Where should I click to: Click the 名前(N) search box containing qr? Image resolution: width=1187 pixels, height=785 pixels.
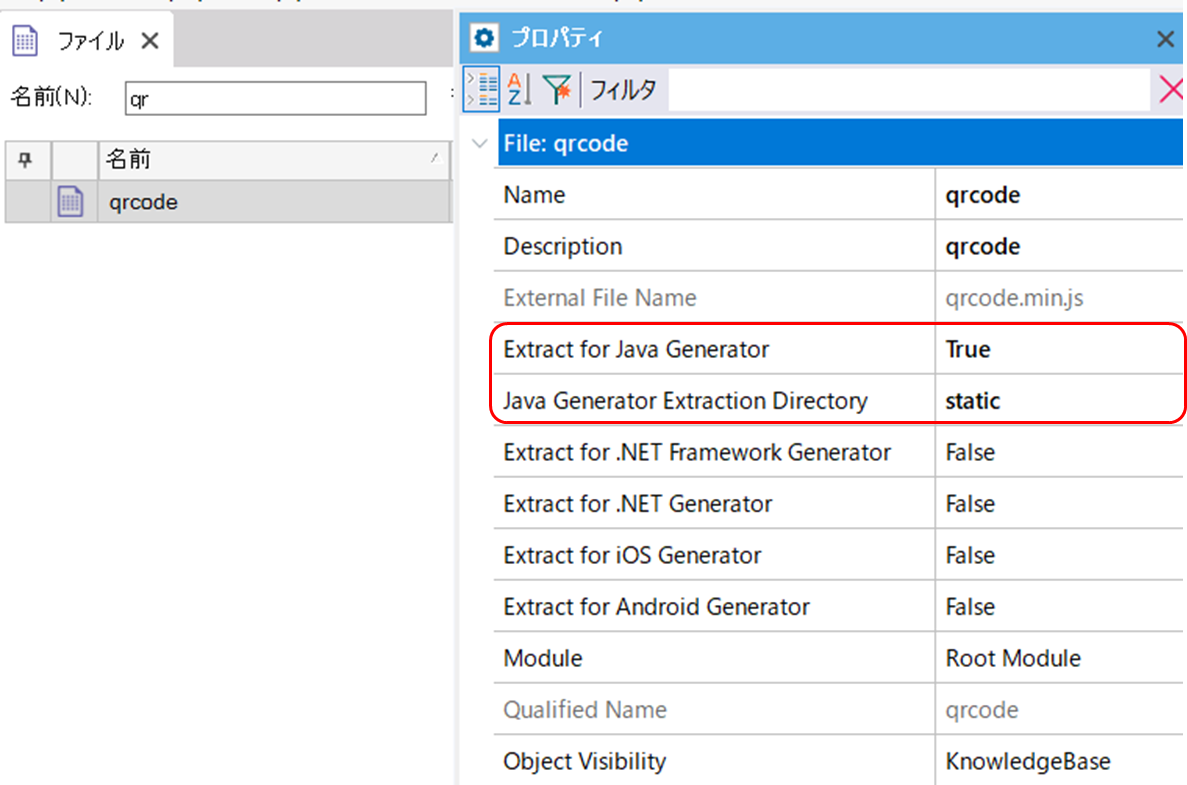pyautogui.click(x=275, y=98)
